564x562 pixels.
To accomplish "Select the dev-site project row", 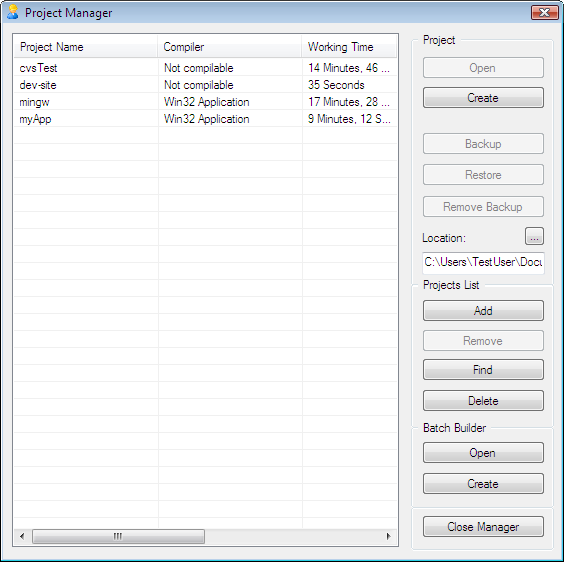I will pyautogui.click(x=205, y=85).
